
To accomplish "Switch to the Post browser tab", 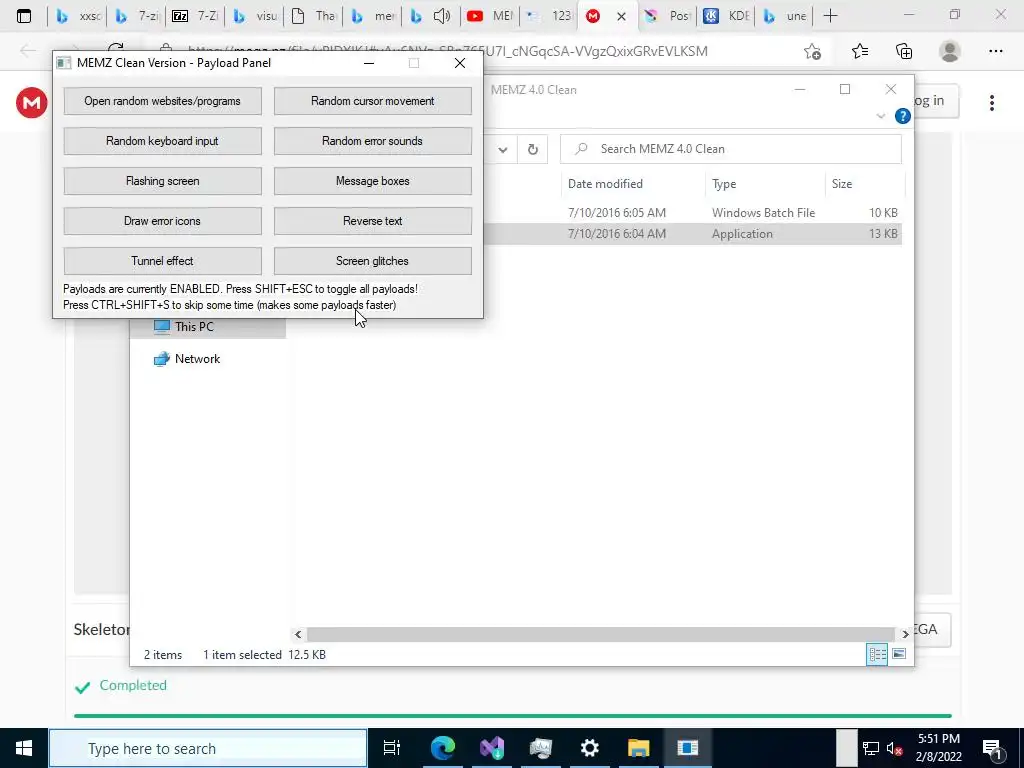I will (667, 16).
